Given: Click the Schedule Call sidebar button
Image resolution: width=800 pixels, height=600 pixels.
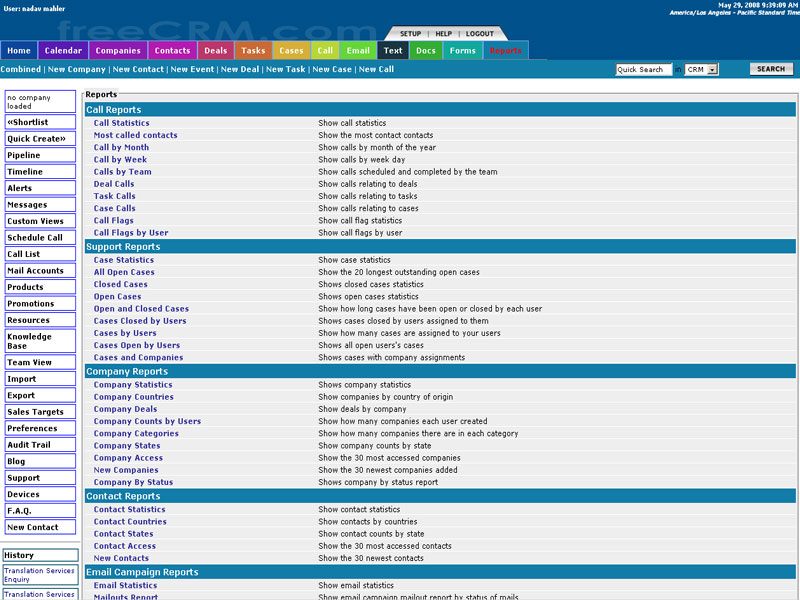Looking at the screenshot, I should [40, 238].
